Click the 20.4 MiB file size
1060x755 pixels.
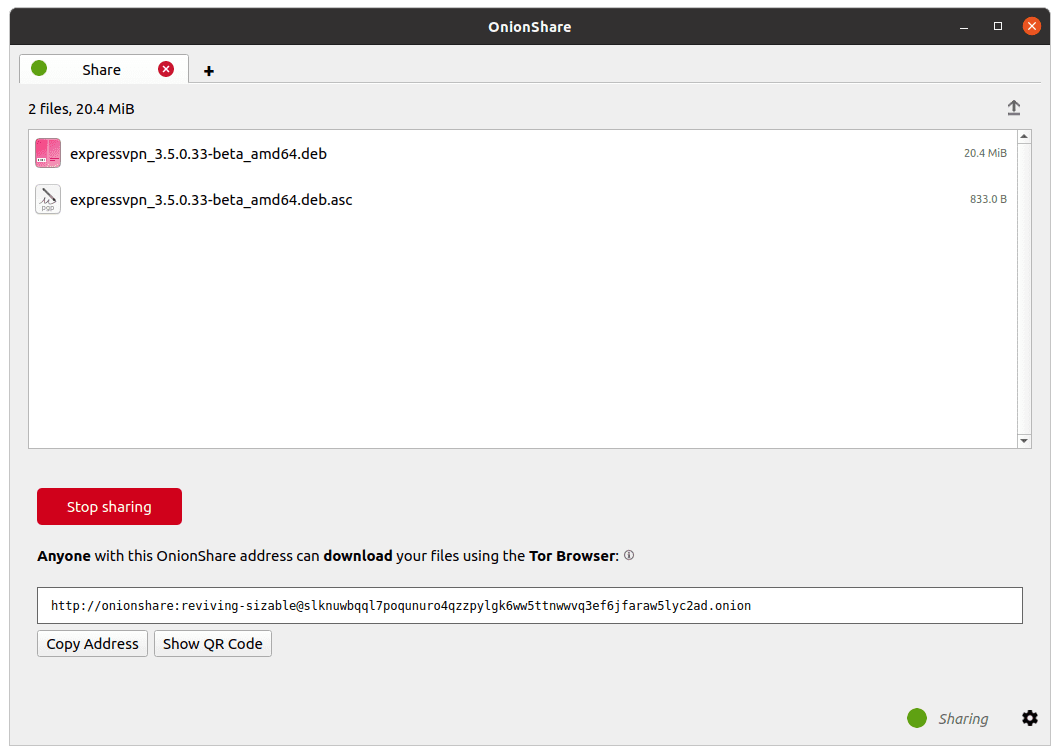(985, 153)
